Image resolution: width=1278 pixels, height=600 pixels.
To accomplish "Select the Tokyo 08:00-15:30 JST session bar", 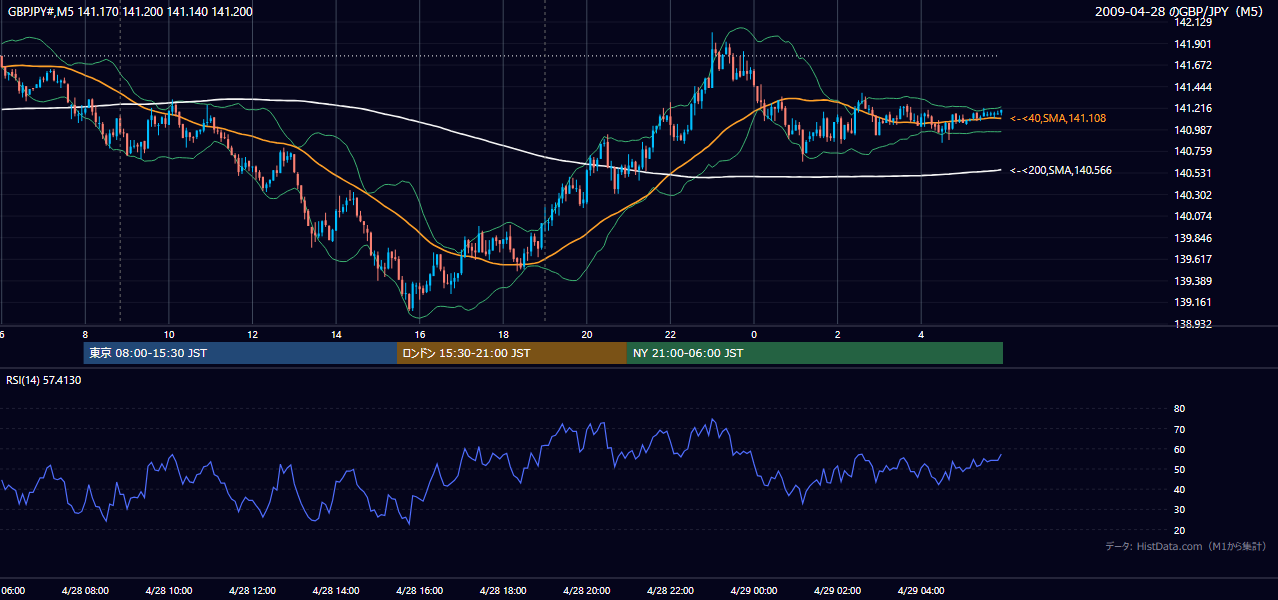I will tap(240, 353).
